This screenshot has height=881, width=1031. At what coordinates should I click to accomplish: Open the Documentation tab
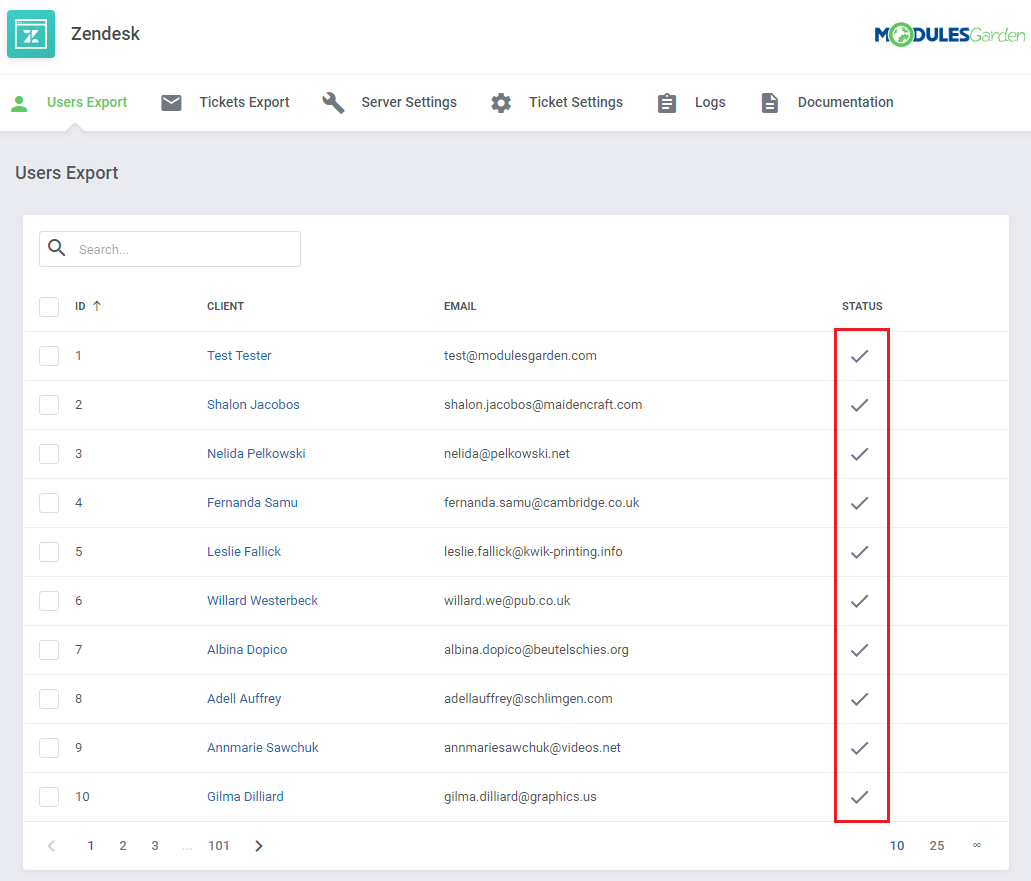click(x=845, y=103)
